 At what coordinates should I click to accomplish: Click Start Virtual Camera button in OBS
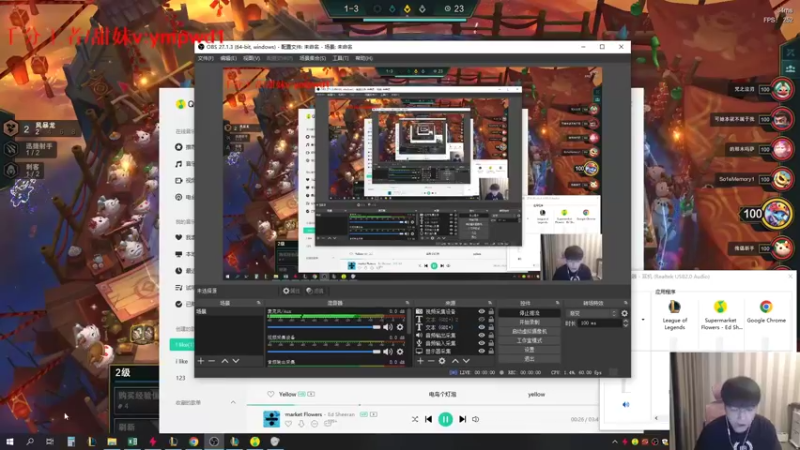[529, 331]
